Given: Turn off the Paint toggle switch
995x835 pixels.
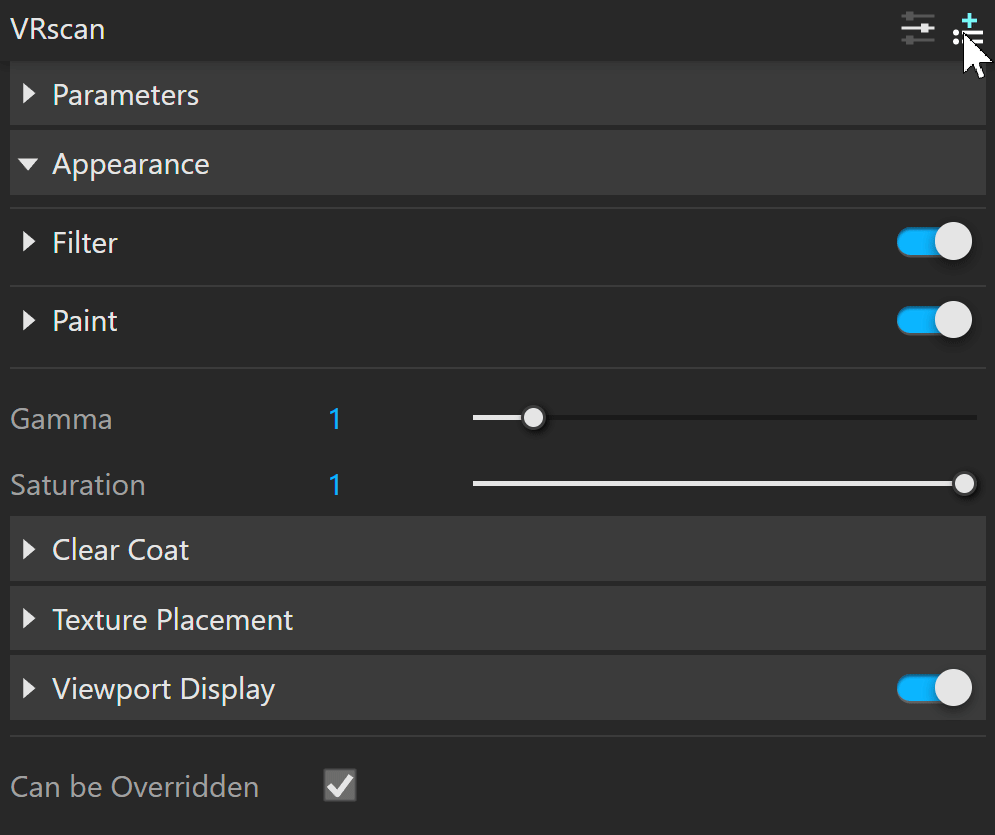Looking at the screenshot, I should (x=934, y=320).
